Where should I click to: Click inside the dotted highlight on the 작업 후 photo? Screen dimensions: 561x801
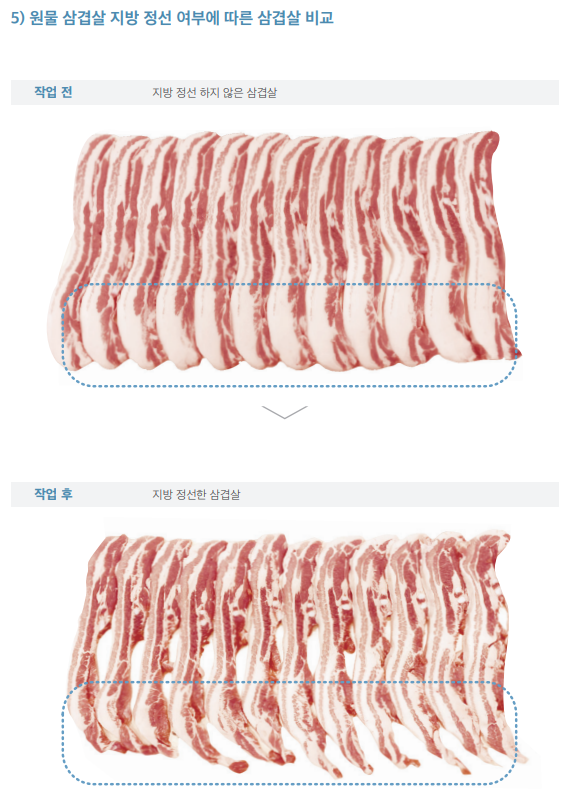coord(289,733)
